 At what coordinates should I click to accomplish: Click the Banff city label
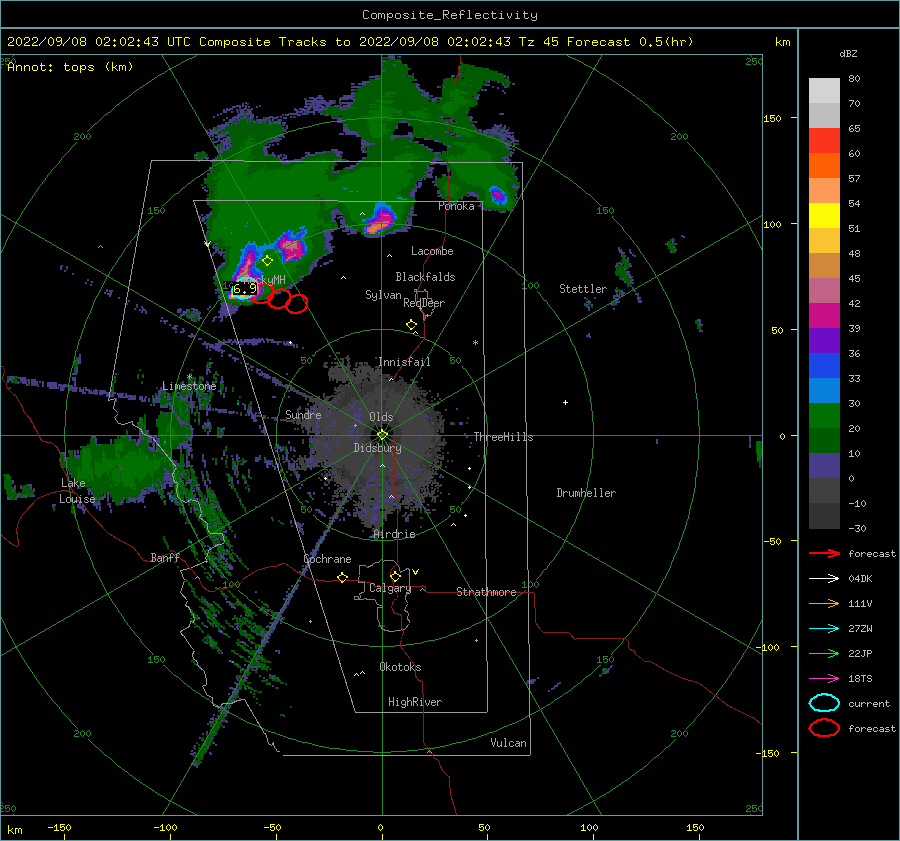point(165,558)
